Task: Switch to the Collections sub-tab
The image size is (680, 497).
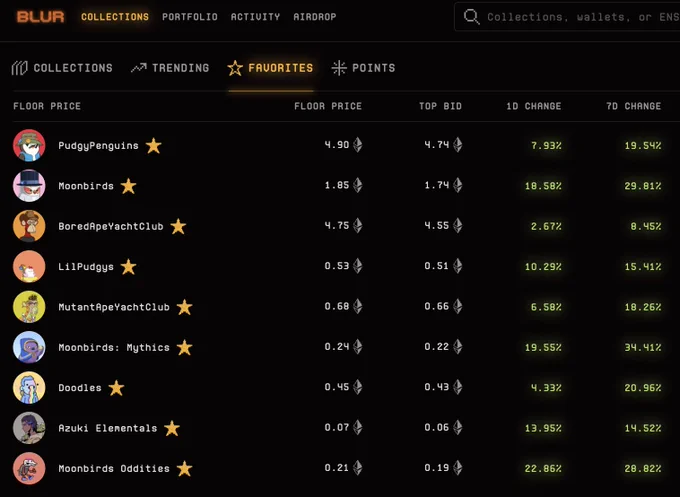Action: [62, 68]
